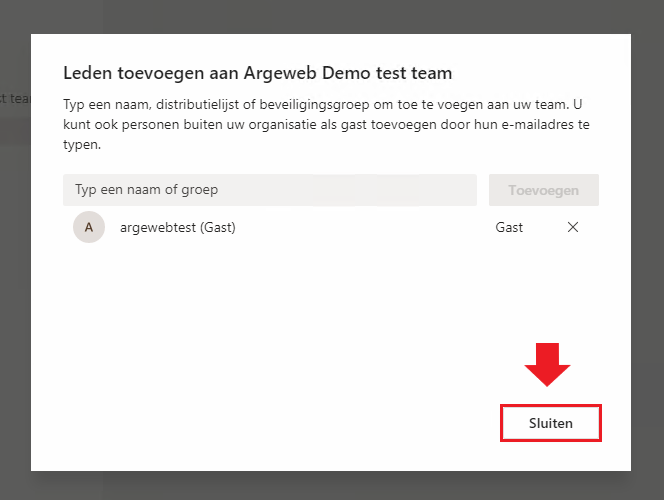Focus the "Typ een naam of groep" field
This screenshot has height=500, width=664.
(270, 190)
